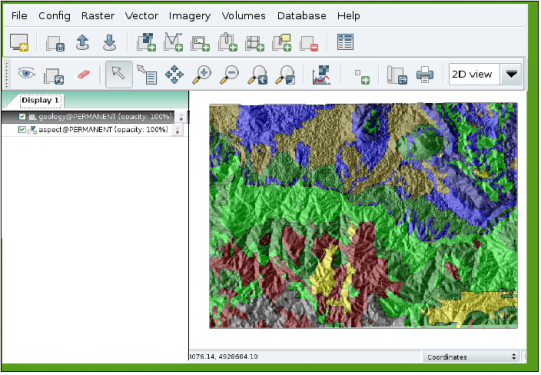Select the Zoom in magnifier tool
Screen dimensions: 541x375
202,75
